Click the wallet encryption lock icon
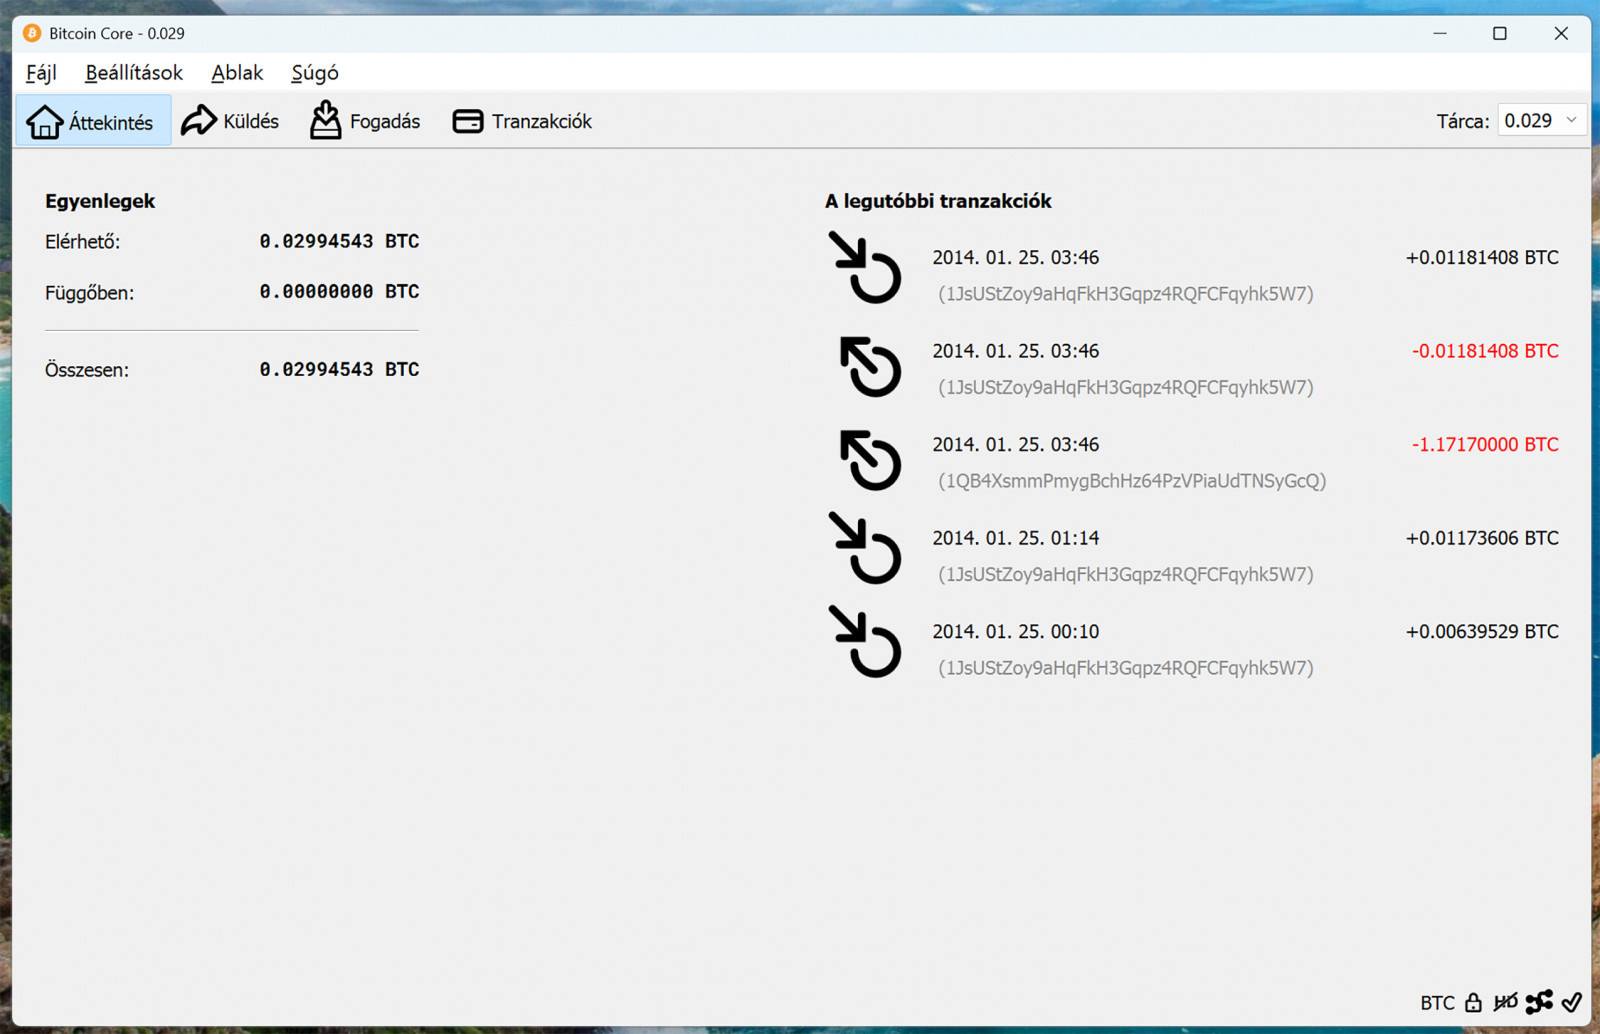Image resolution: width=1600 pixels, height=1034 pixels. tap(1473, 1002)
